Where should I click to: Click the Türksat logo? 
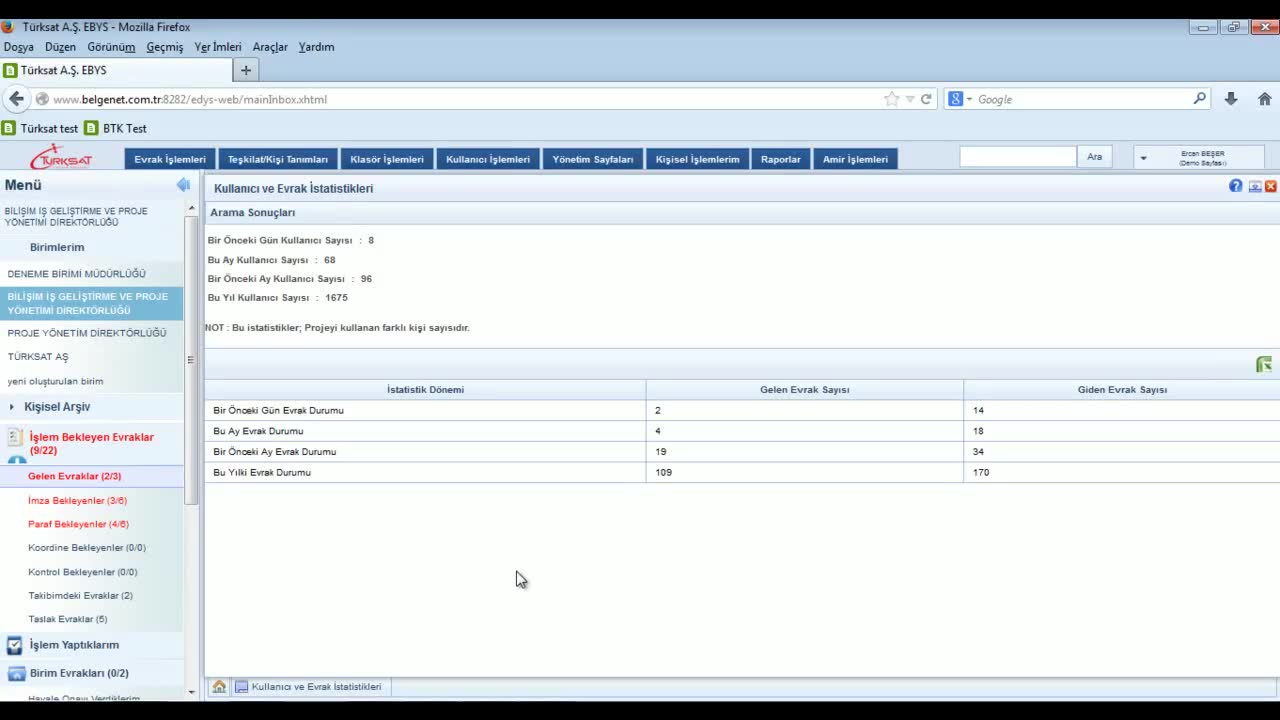[61, 158]
